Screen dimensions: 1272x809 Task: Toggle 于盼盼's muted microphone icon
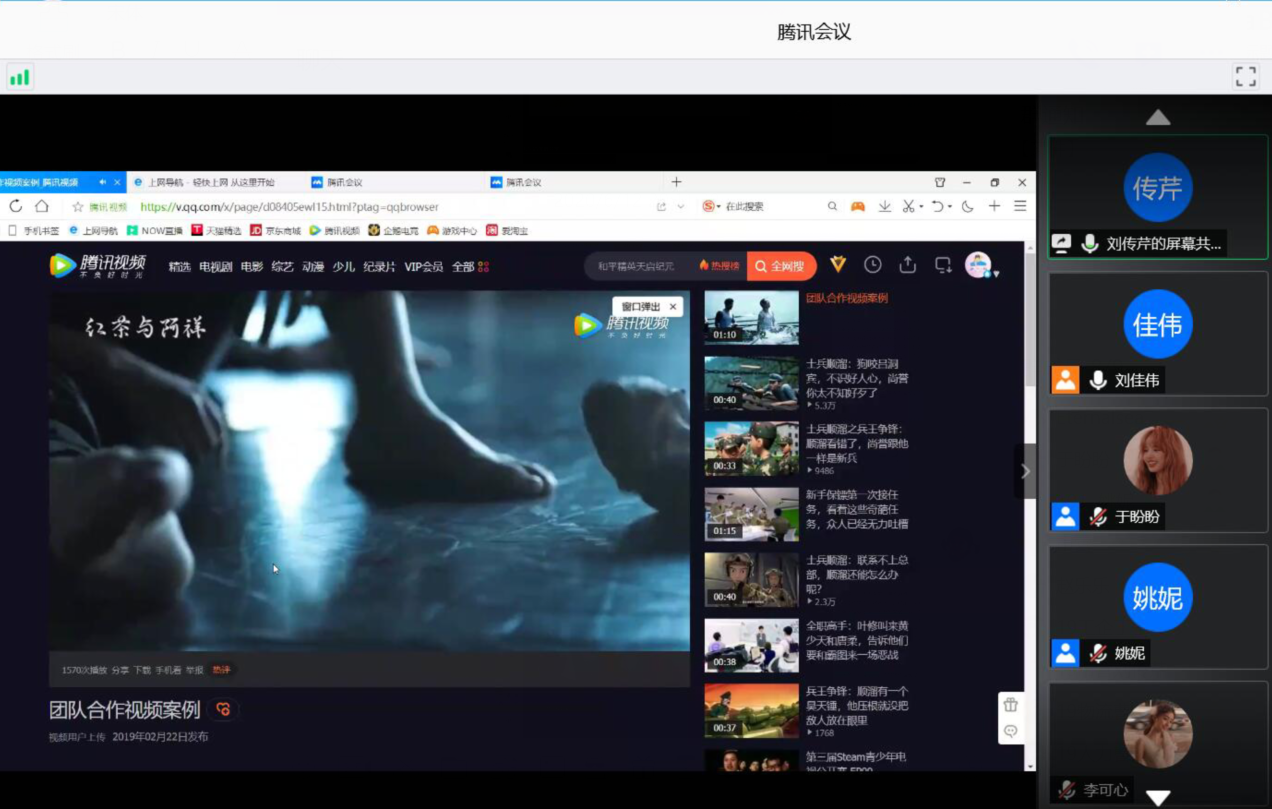1097,517
